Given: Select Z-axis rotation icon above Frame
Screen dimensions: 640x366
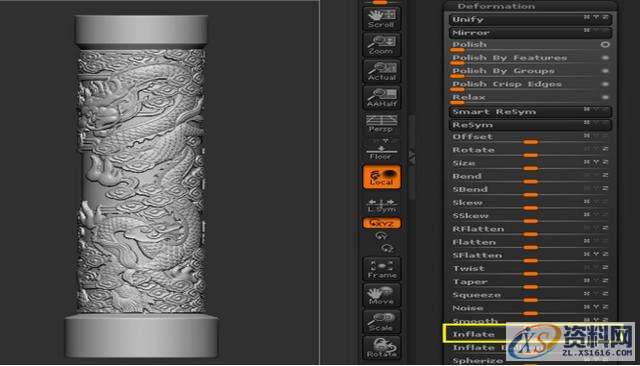Looking at the screenshot, I should pyautogui.click(x=387, y=248).
